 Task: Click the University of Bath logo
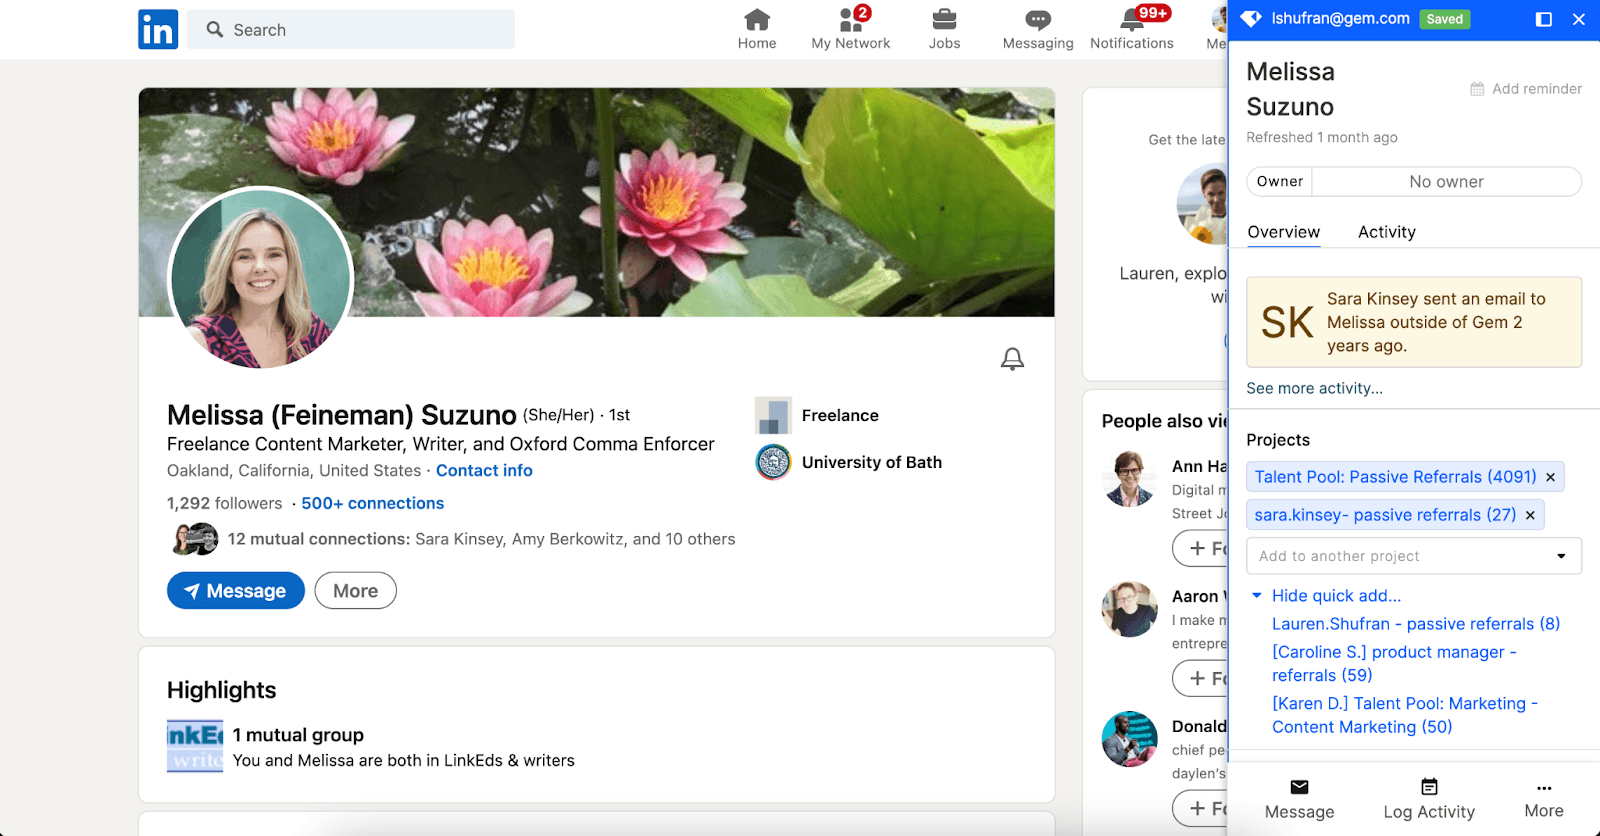[x=773, y=462]
